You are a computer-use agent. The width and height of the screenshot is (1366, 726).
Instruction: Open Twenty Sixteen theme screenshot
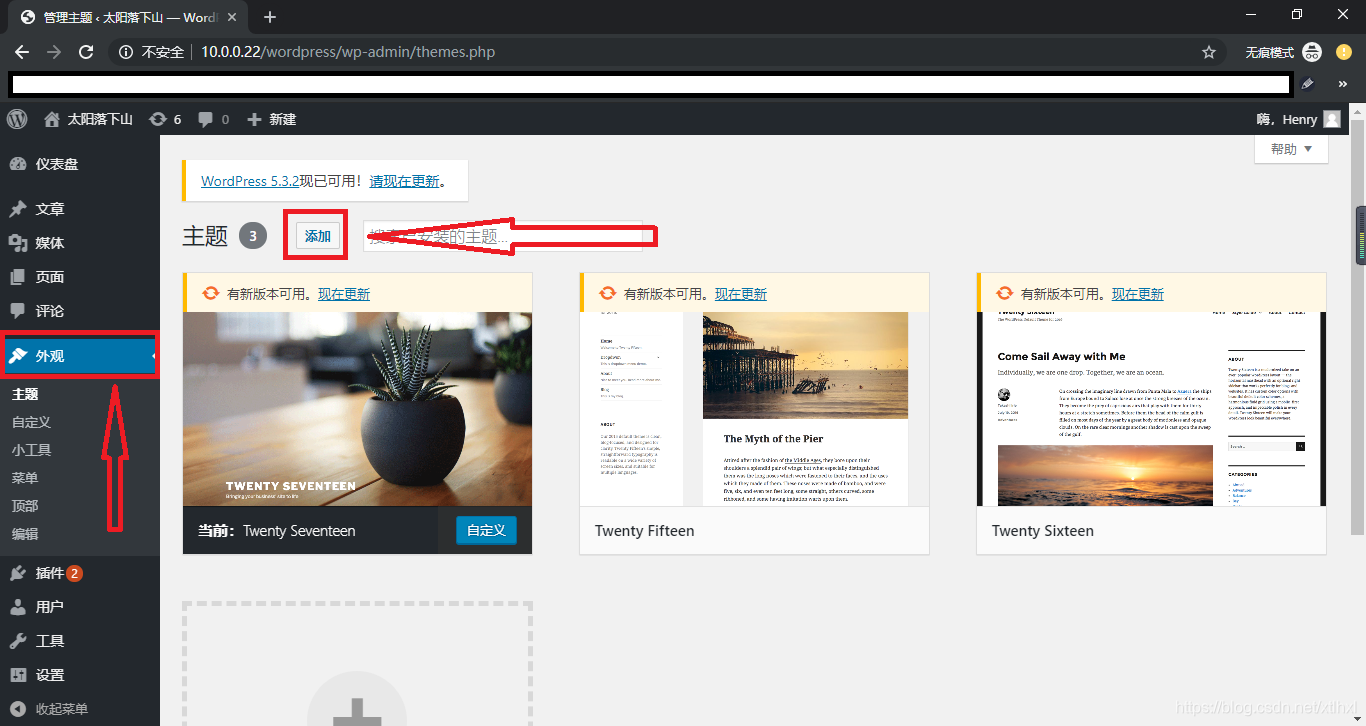point(1151,409)
